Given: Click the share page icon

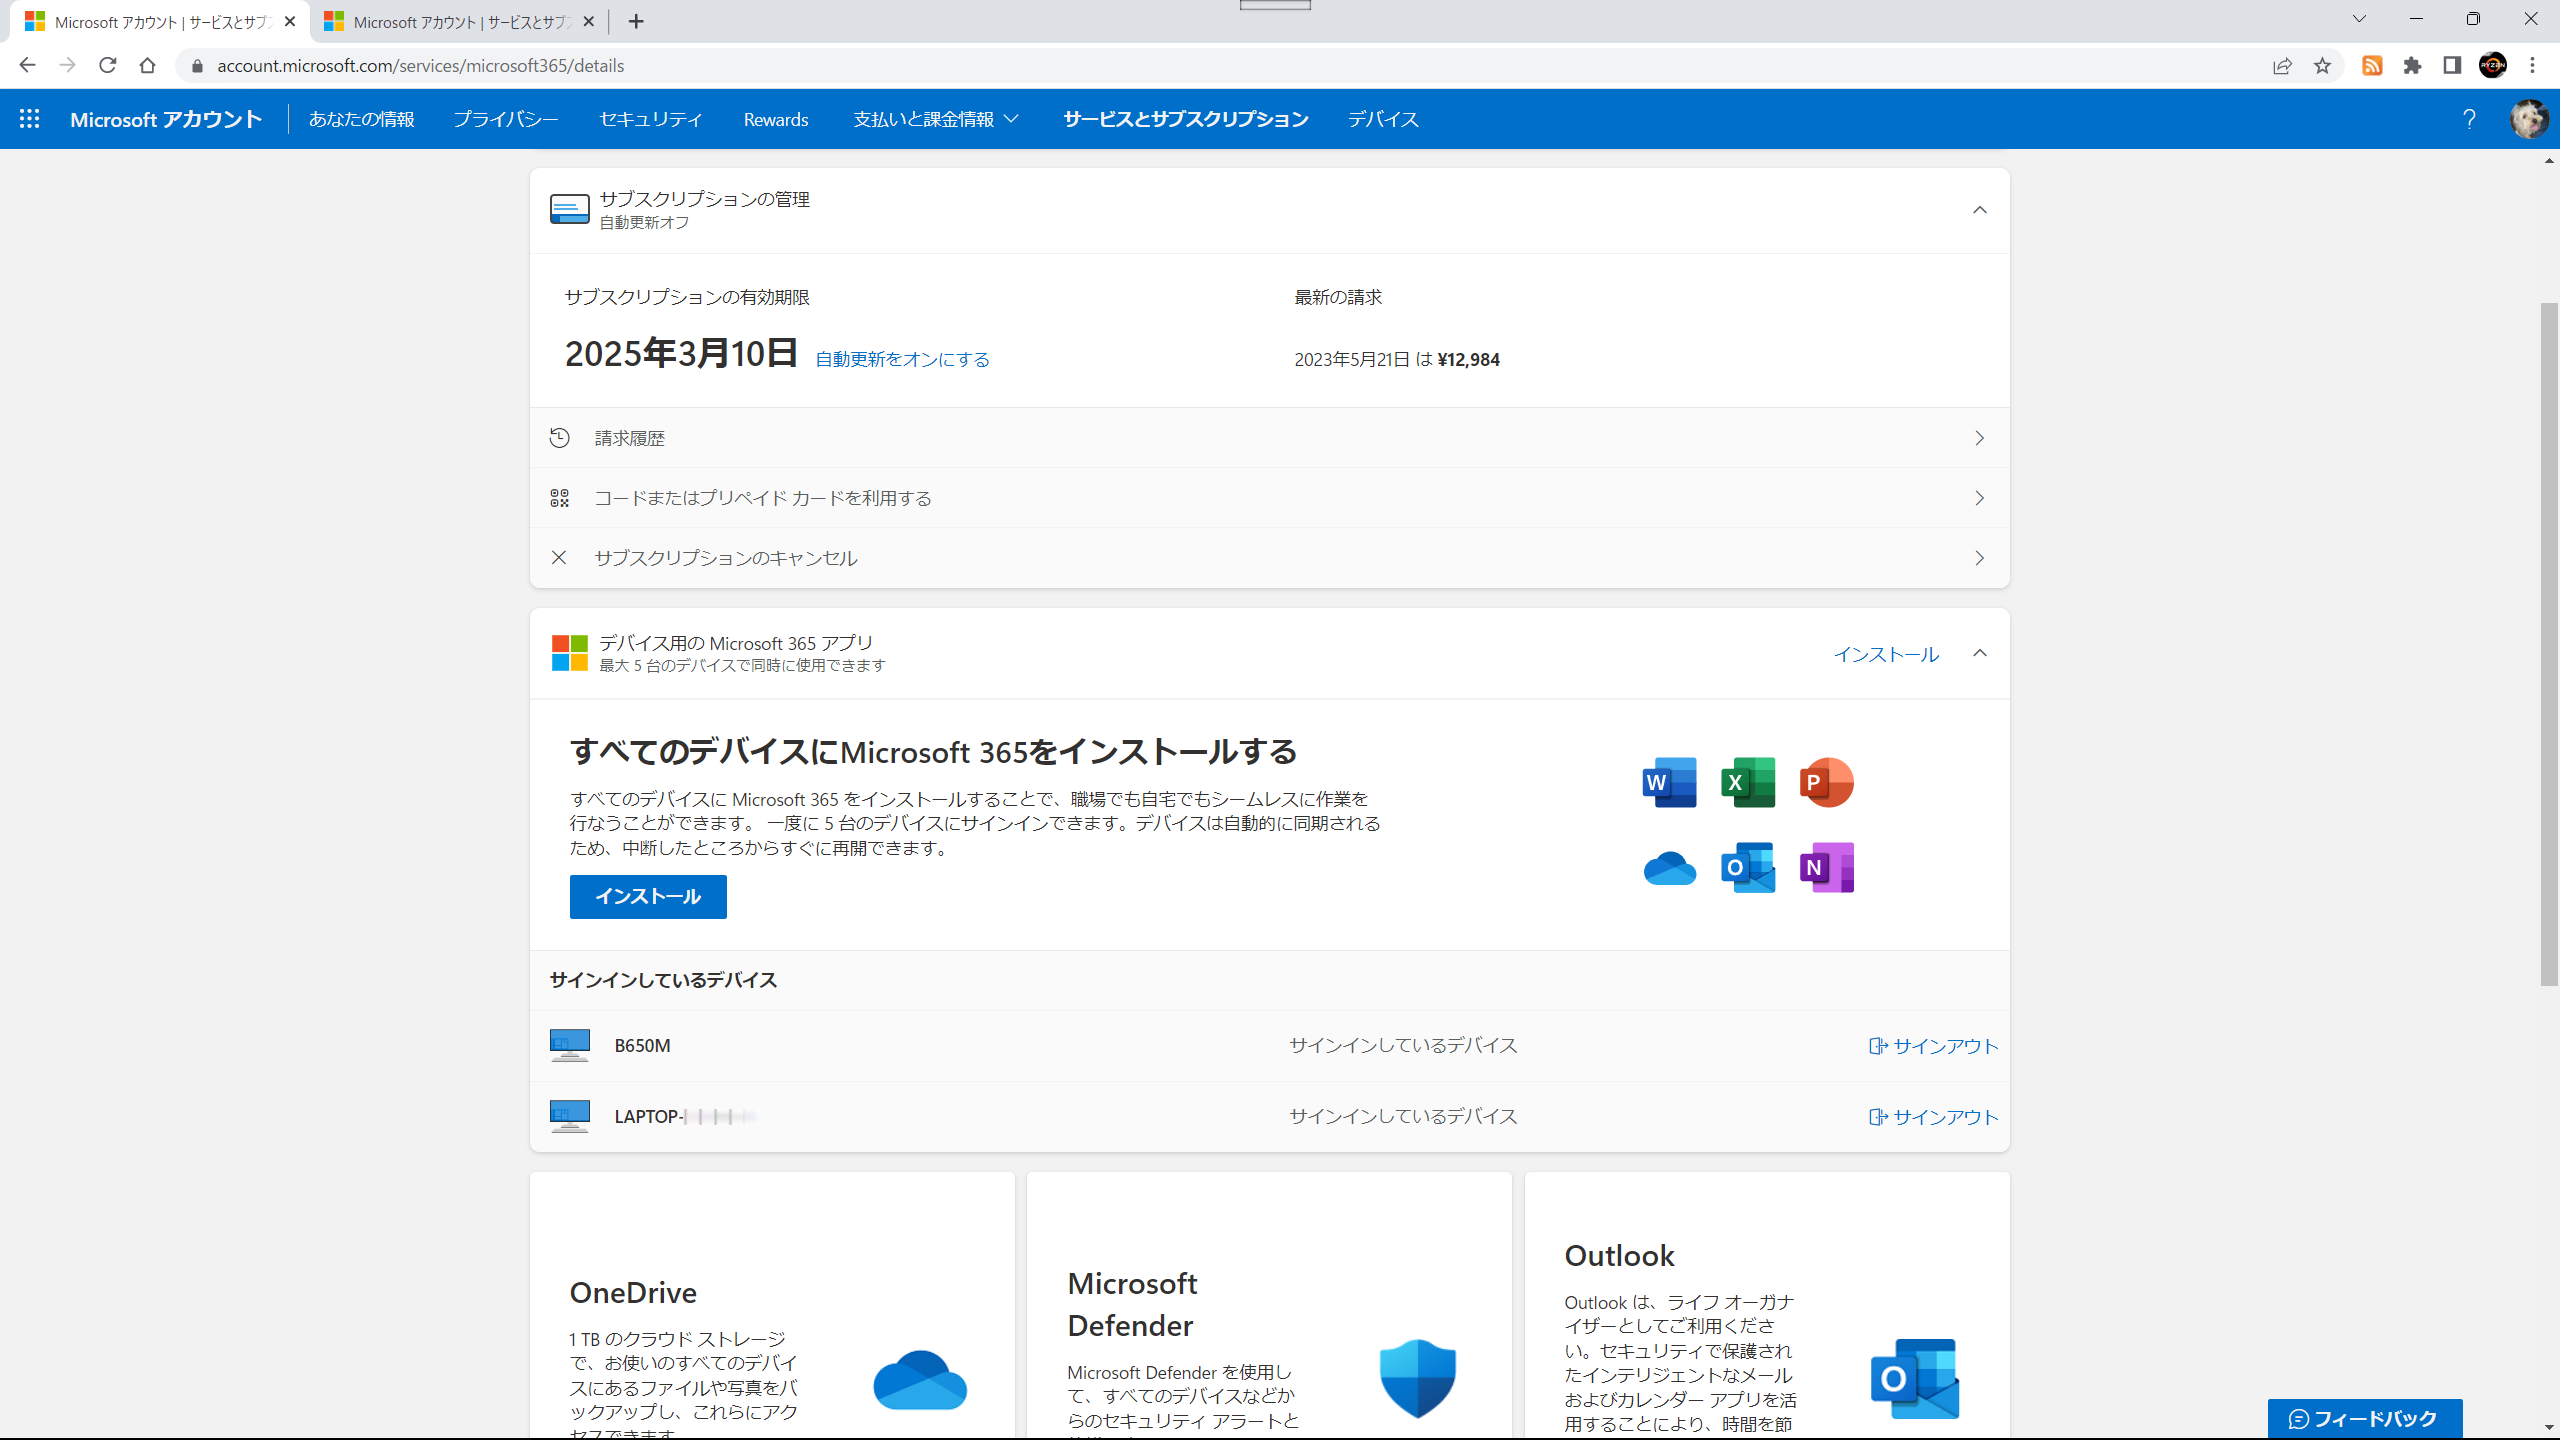Looking at the screenshot, I should (2282, 66).
